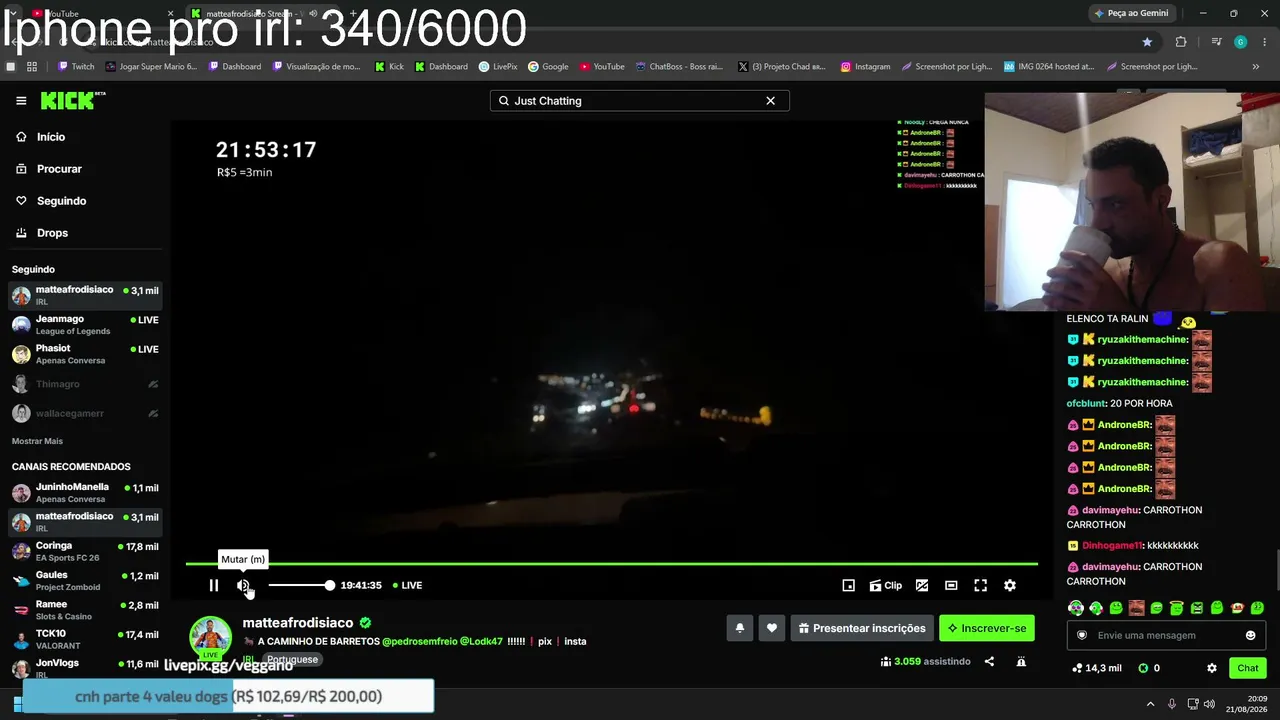1280x720 pixels.
Task: Open the Kick hamburger sidebar menu
Action: point(21,100)
